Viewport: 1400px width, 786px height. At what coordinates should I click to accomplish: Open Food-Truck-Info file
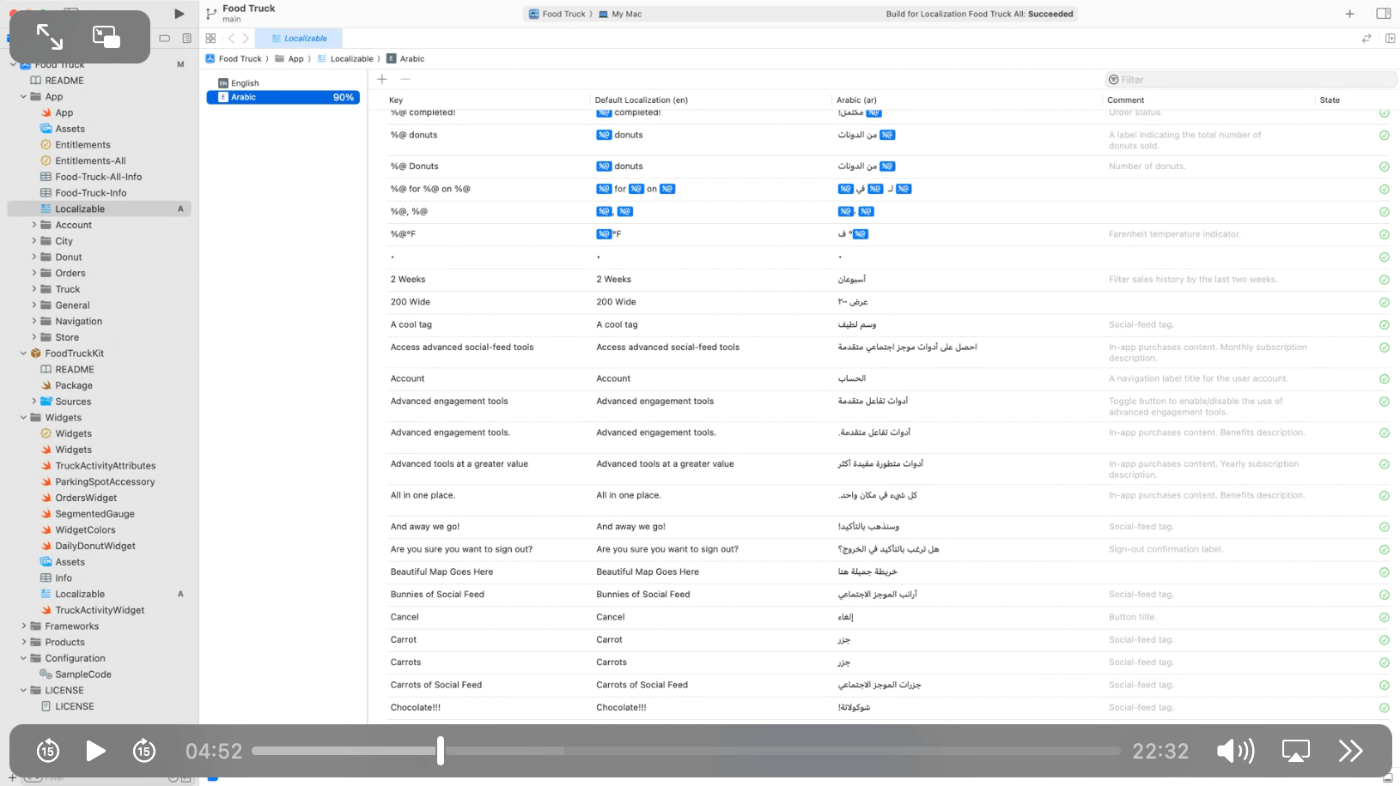coord(90,193)
